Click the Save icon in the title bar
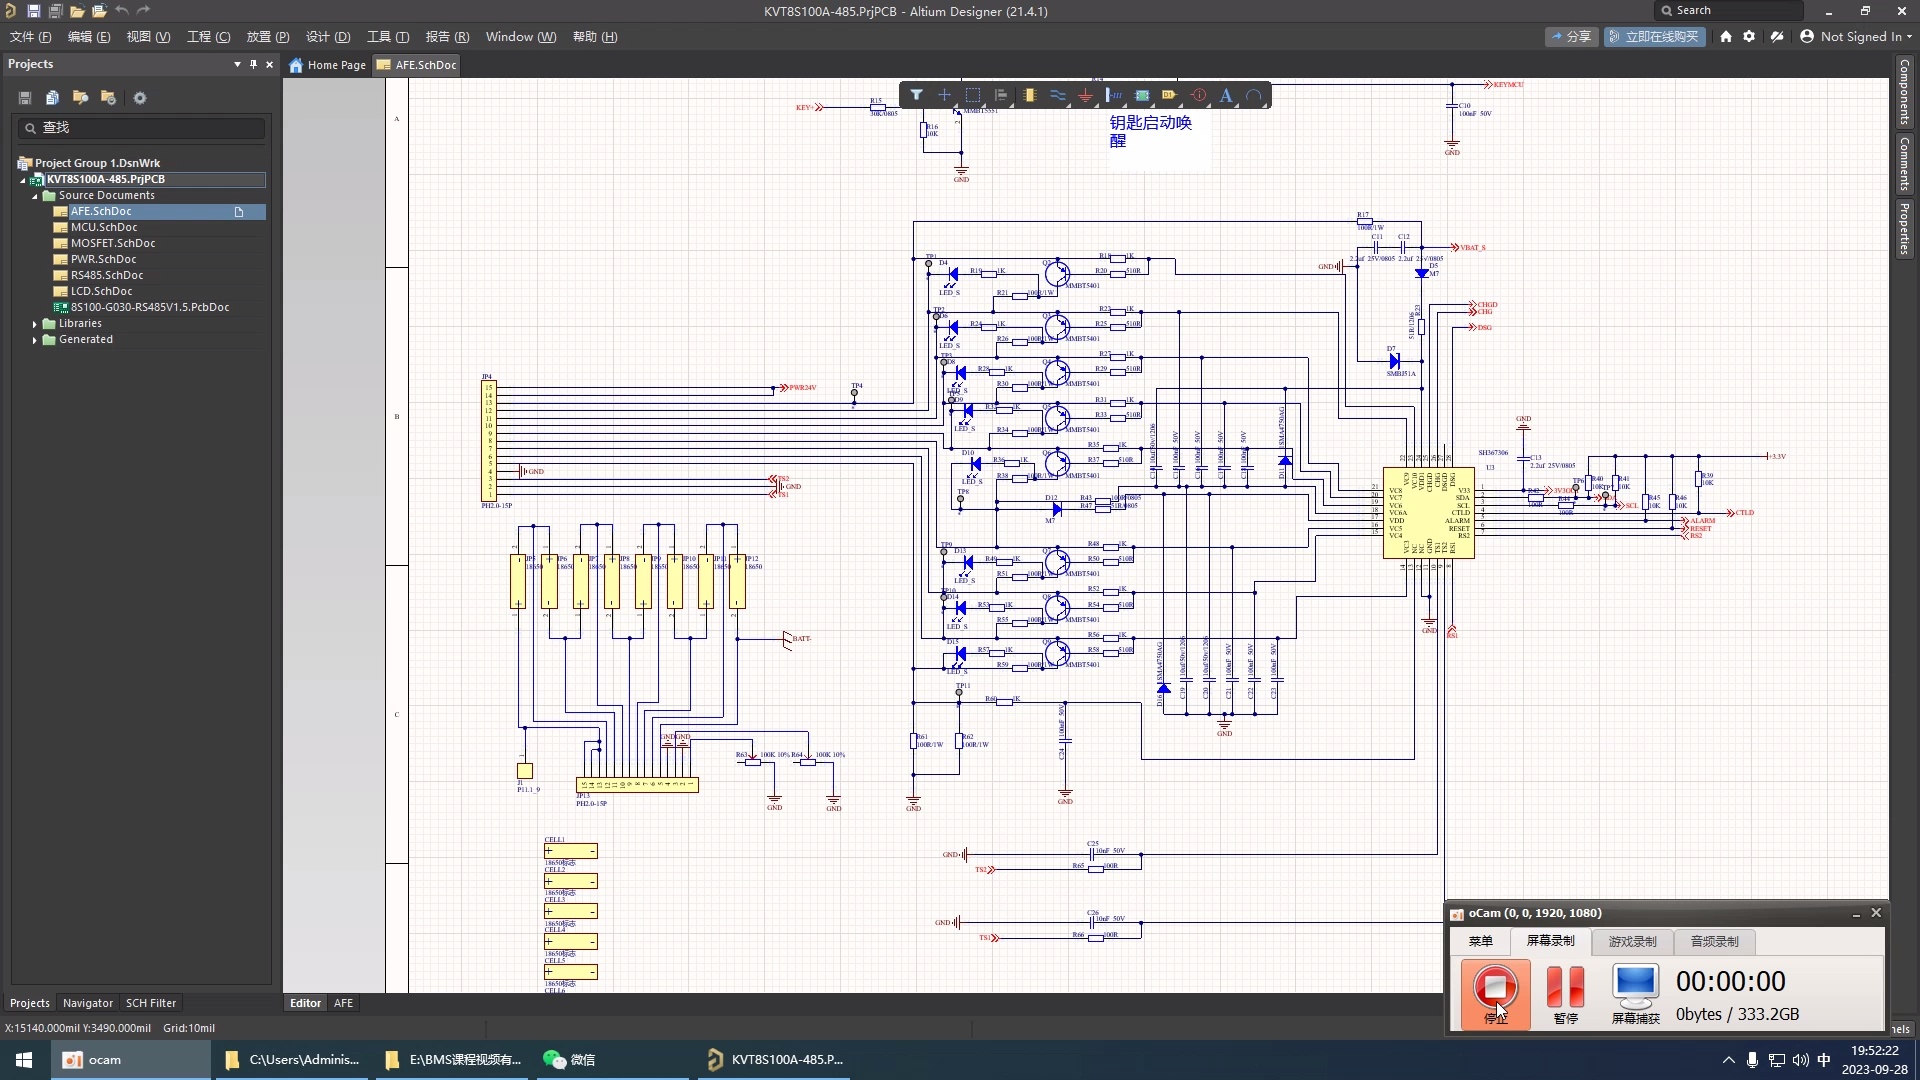Image resolution: width=1920 pixels, height=1080 pixels. pyautogui.click(x=33, y=11)
